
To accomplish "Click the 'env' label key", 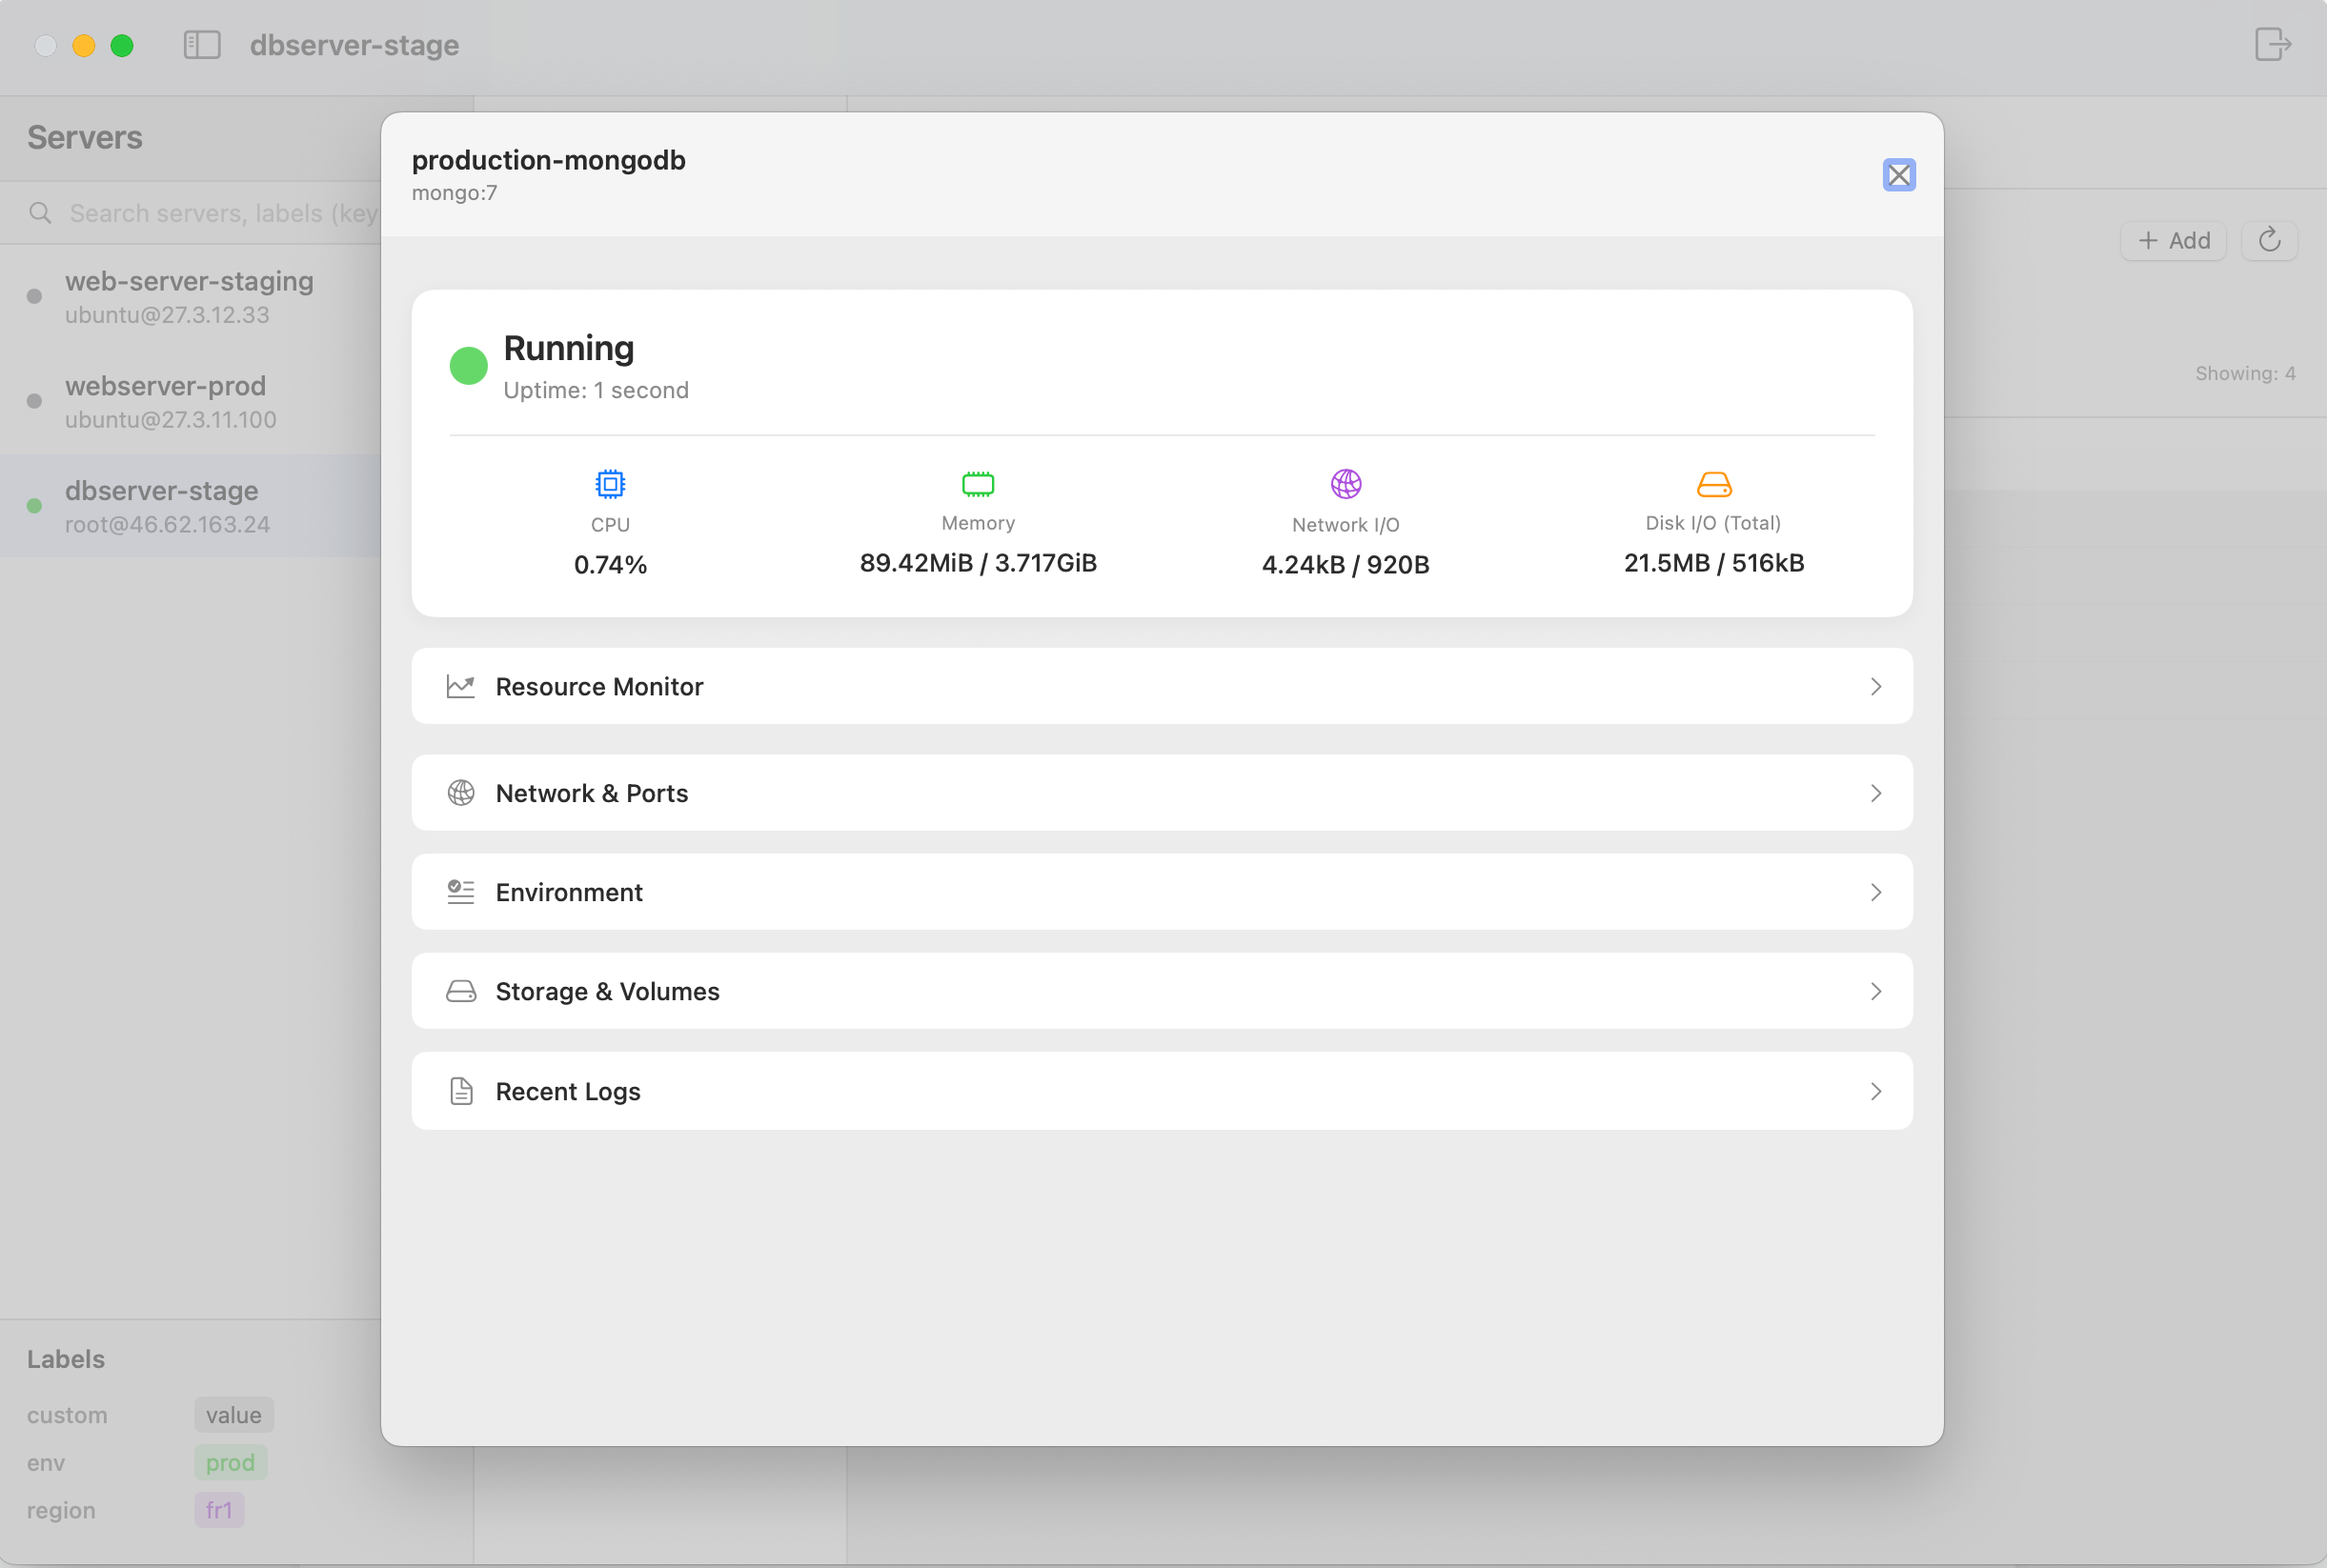I will pos(46,1463).
